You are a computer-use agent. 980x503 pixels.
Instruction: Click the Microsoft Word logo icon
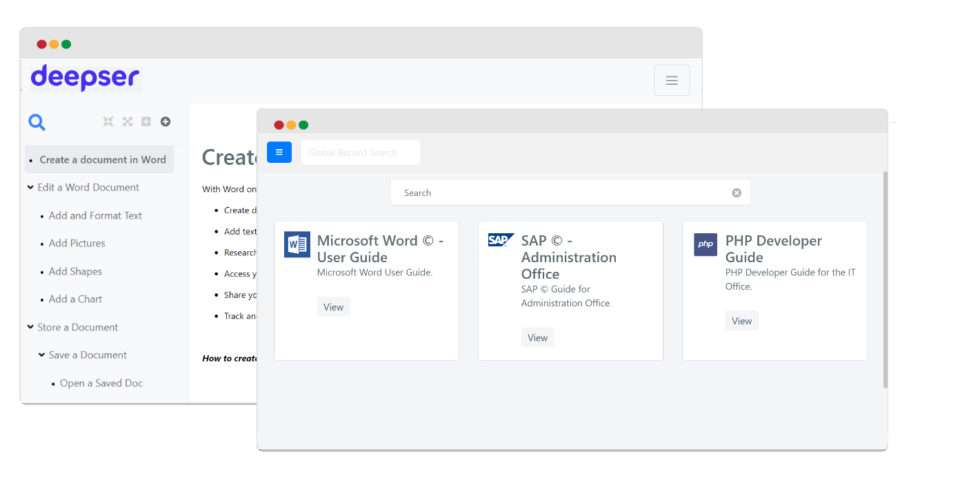(x=297, y=244)
